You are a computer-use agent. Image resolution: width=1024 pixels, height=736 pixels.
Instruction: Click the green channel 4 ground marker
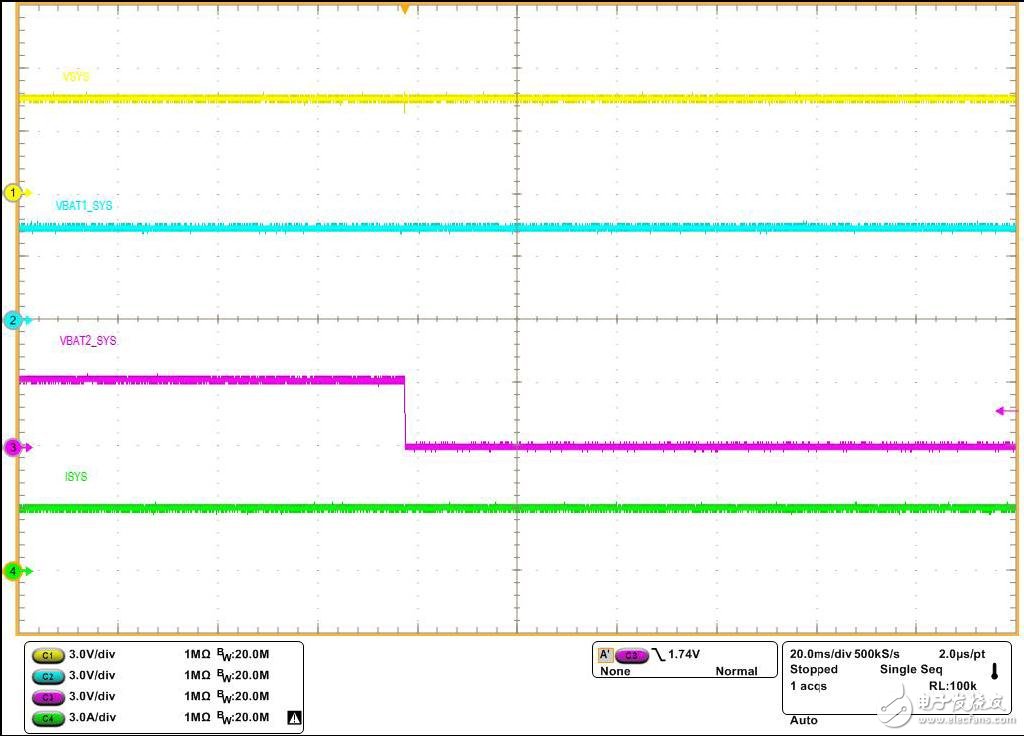13,571
